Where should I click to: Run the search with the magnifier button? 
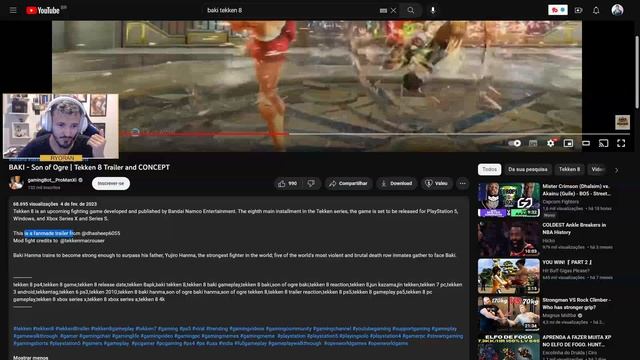(411, 10)
